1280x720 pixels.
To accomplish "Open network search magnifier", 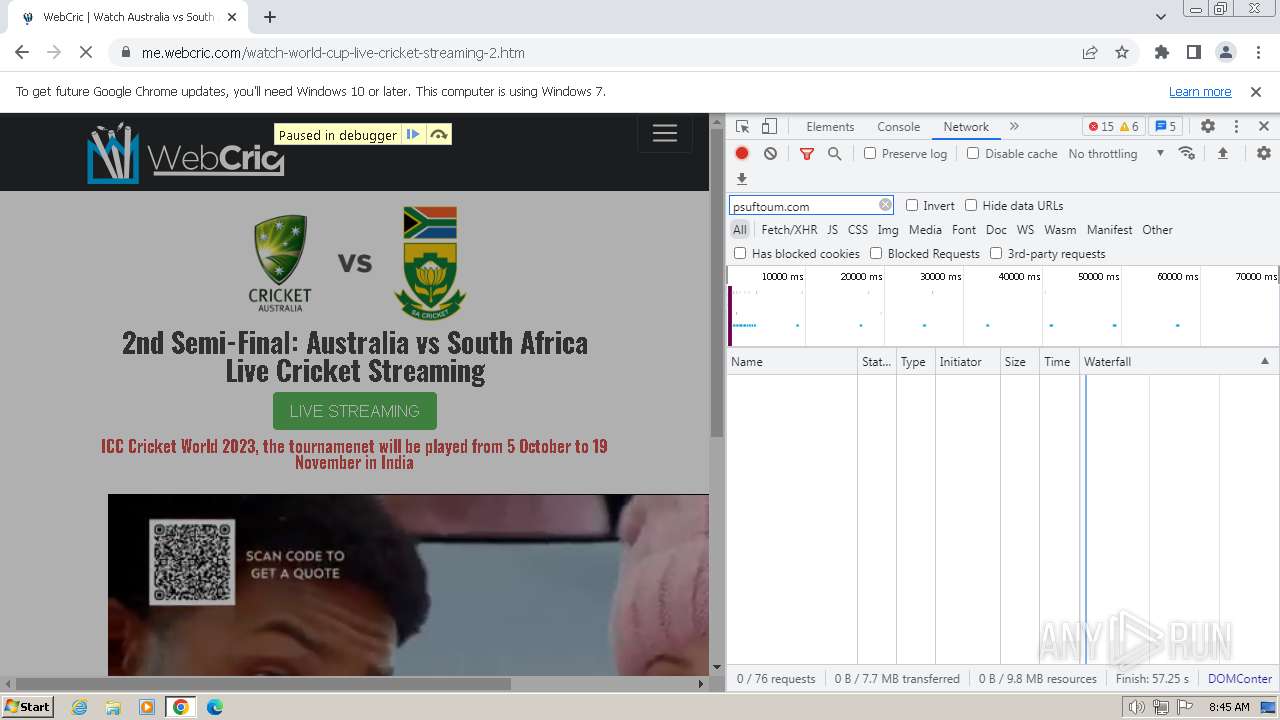I will point(835,153).
